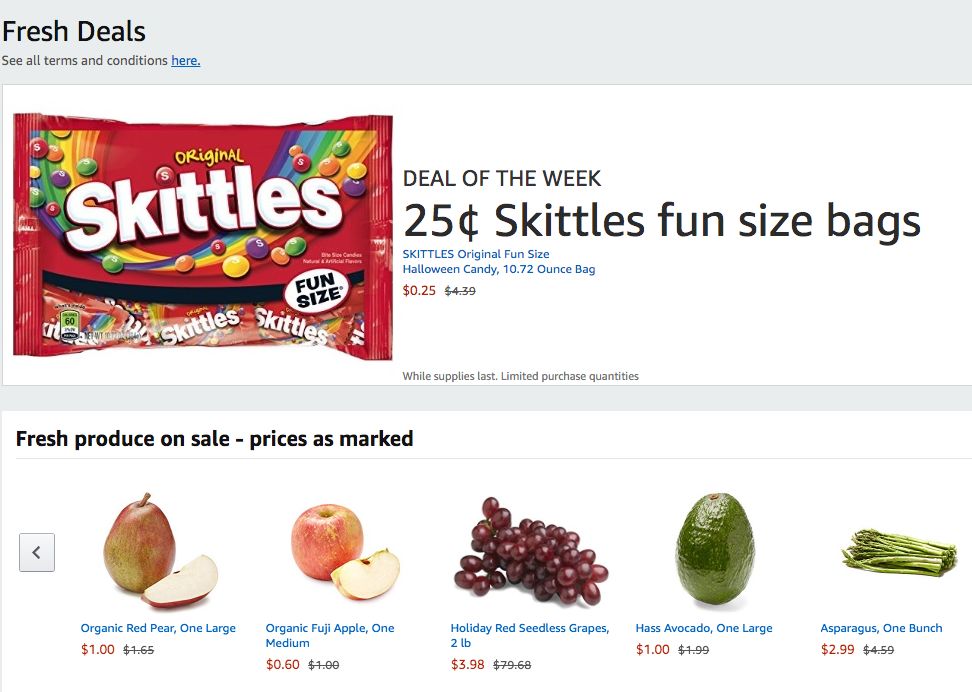Click the asparagus bunch image
972x692 pixels.
point(899,551)
